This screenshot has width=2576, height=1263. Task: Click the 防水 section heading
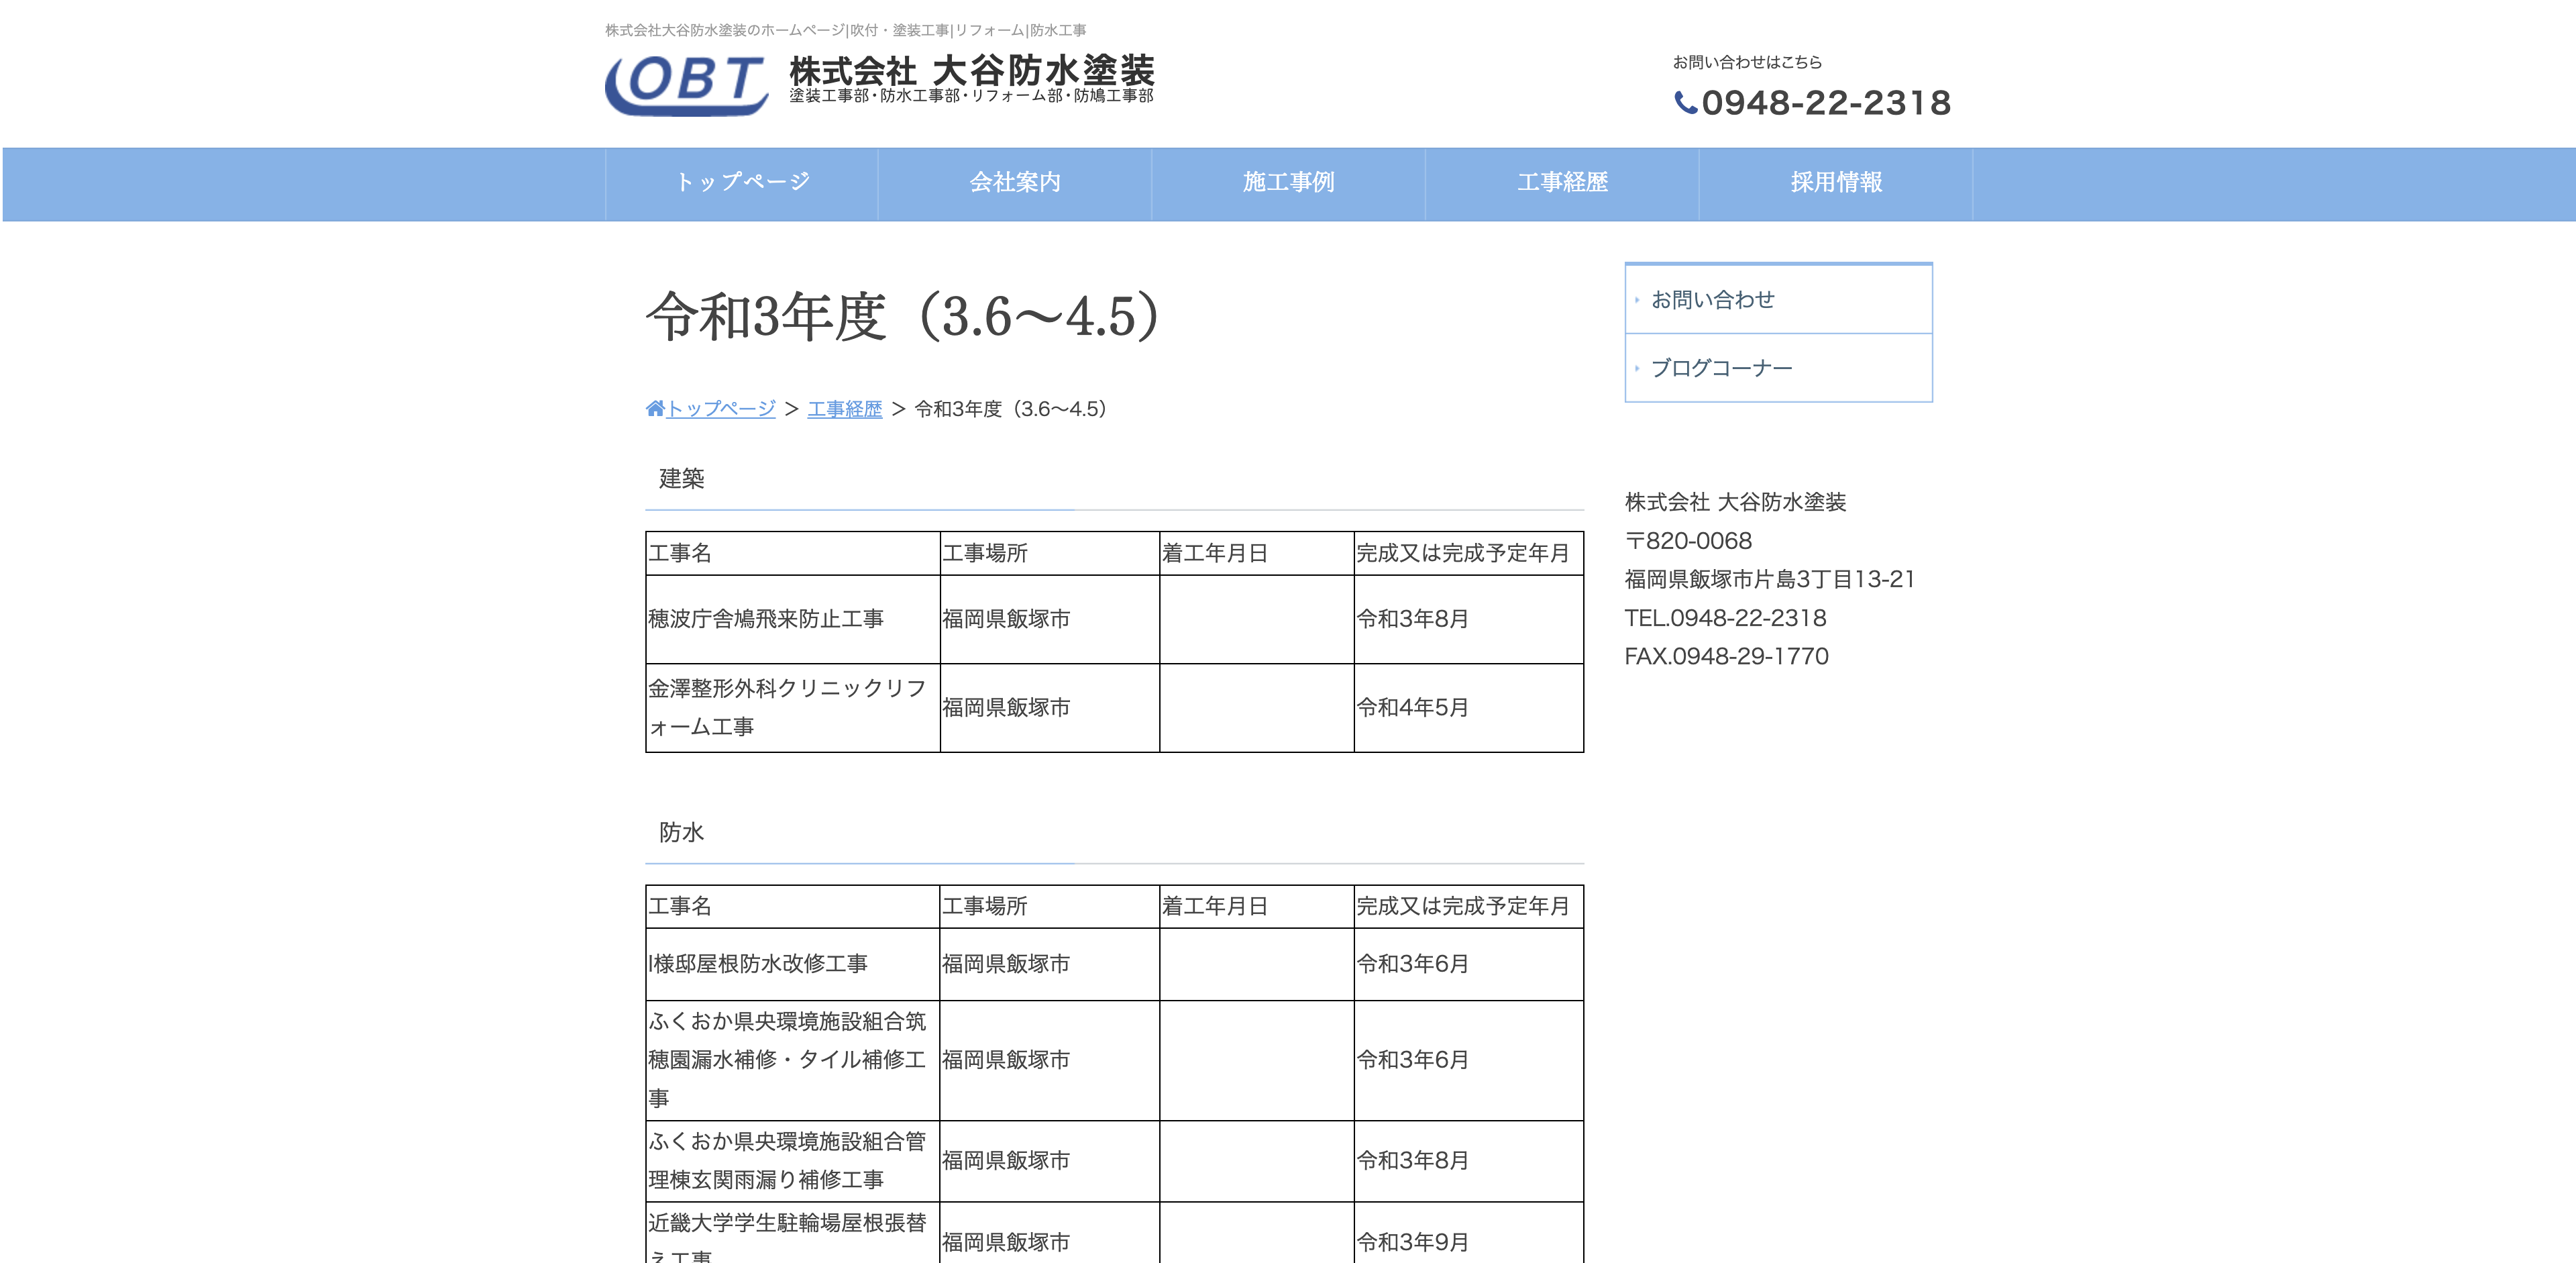[681, 832]
